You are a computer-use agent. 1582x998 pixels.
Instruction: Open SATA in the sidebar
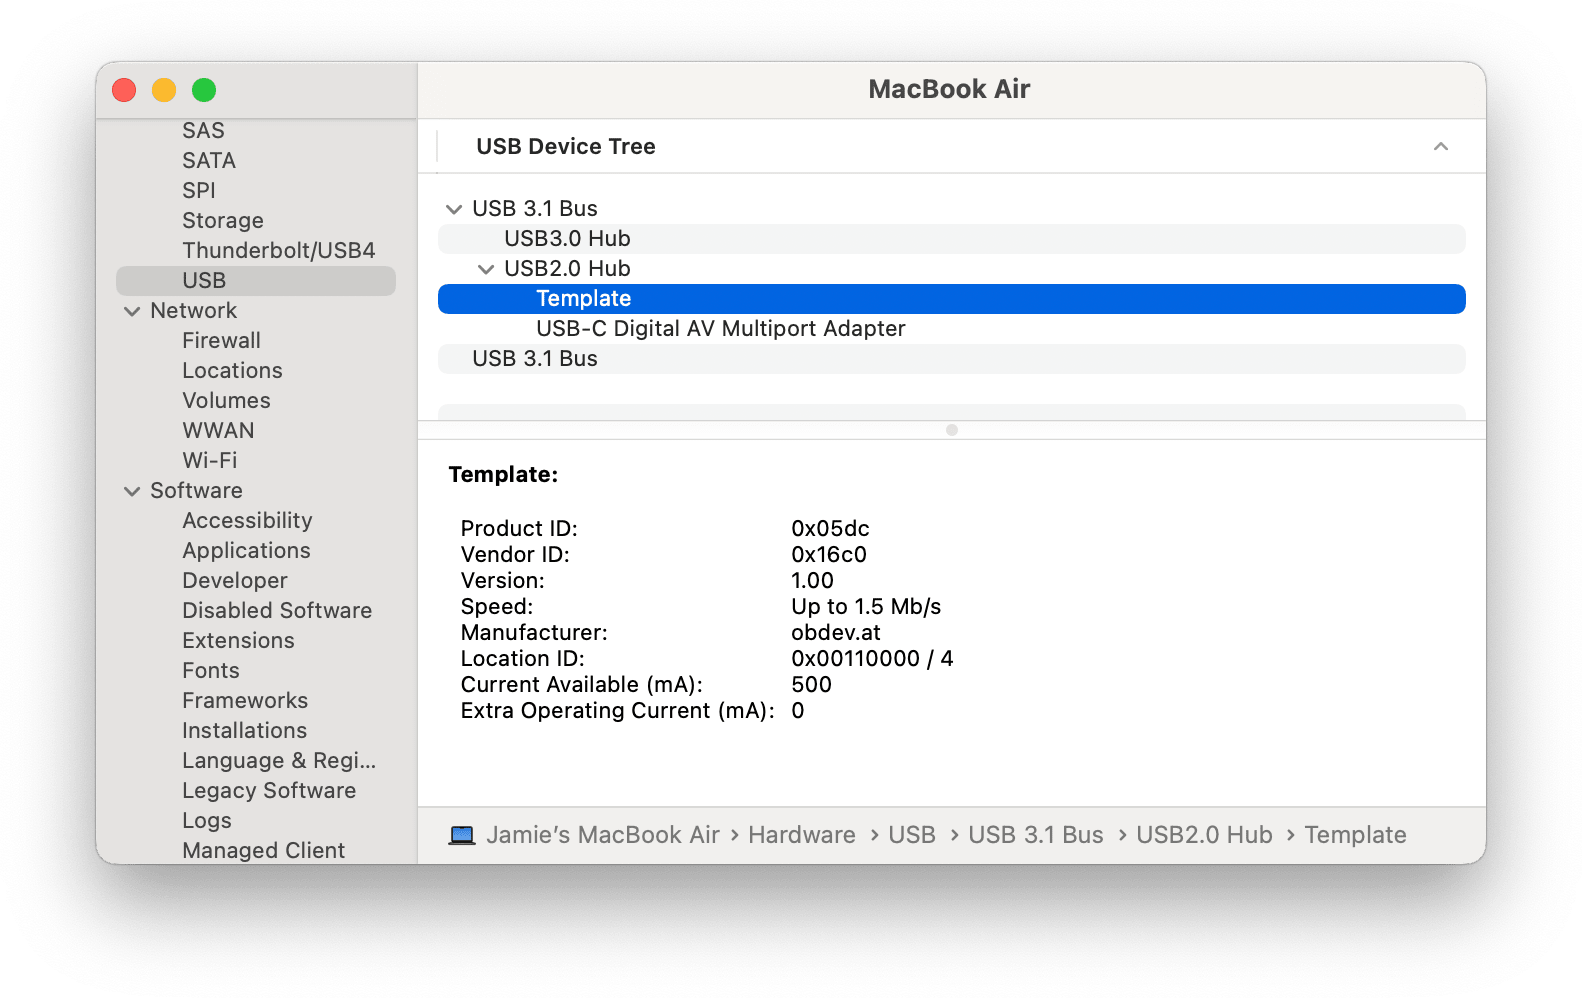click(209, 161)
